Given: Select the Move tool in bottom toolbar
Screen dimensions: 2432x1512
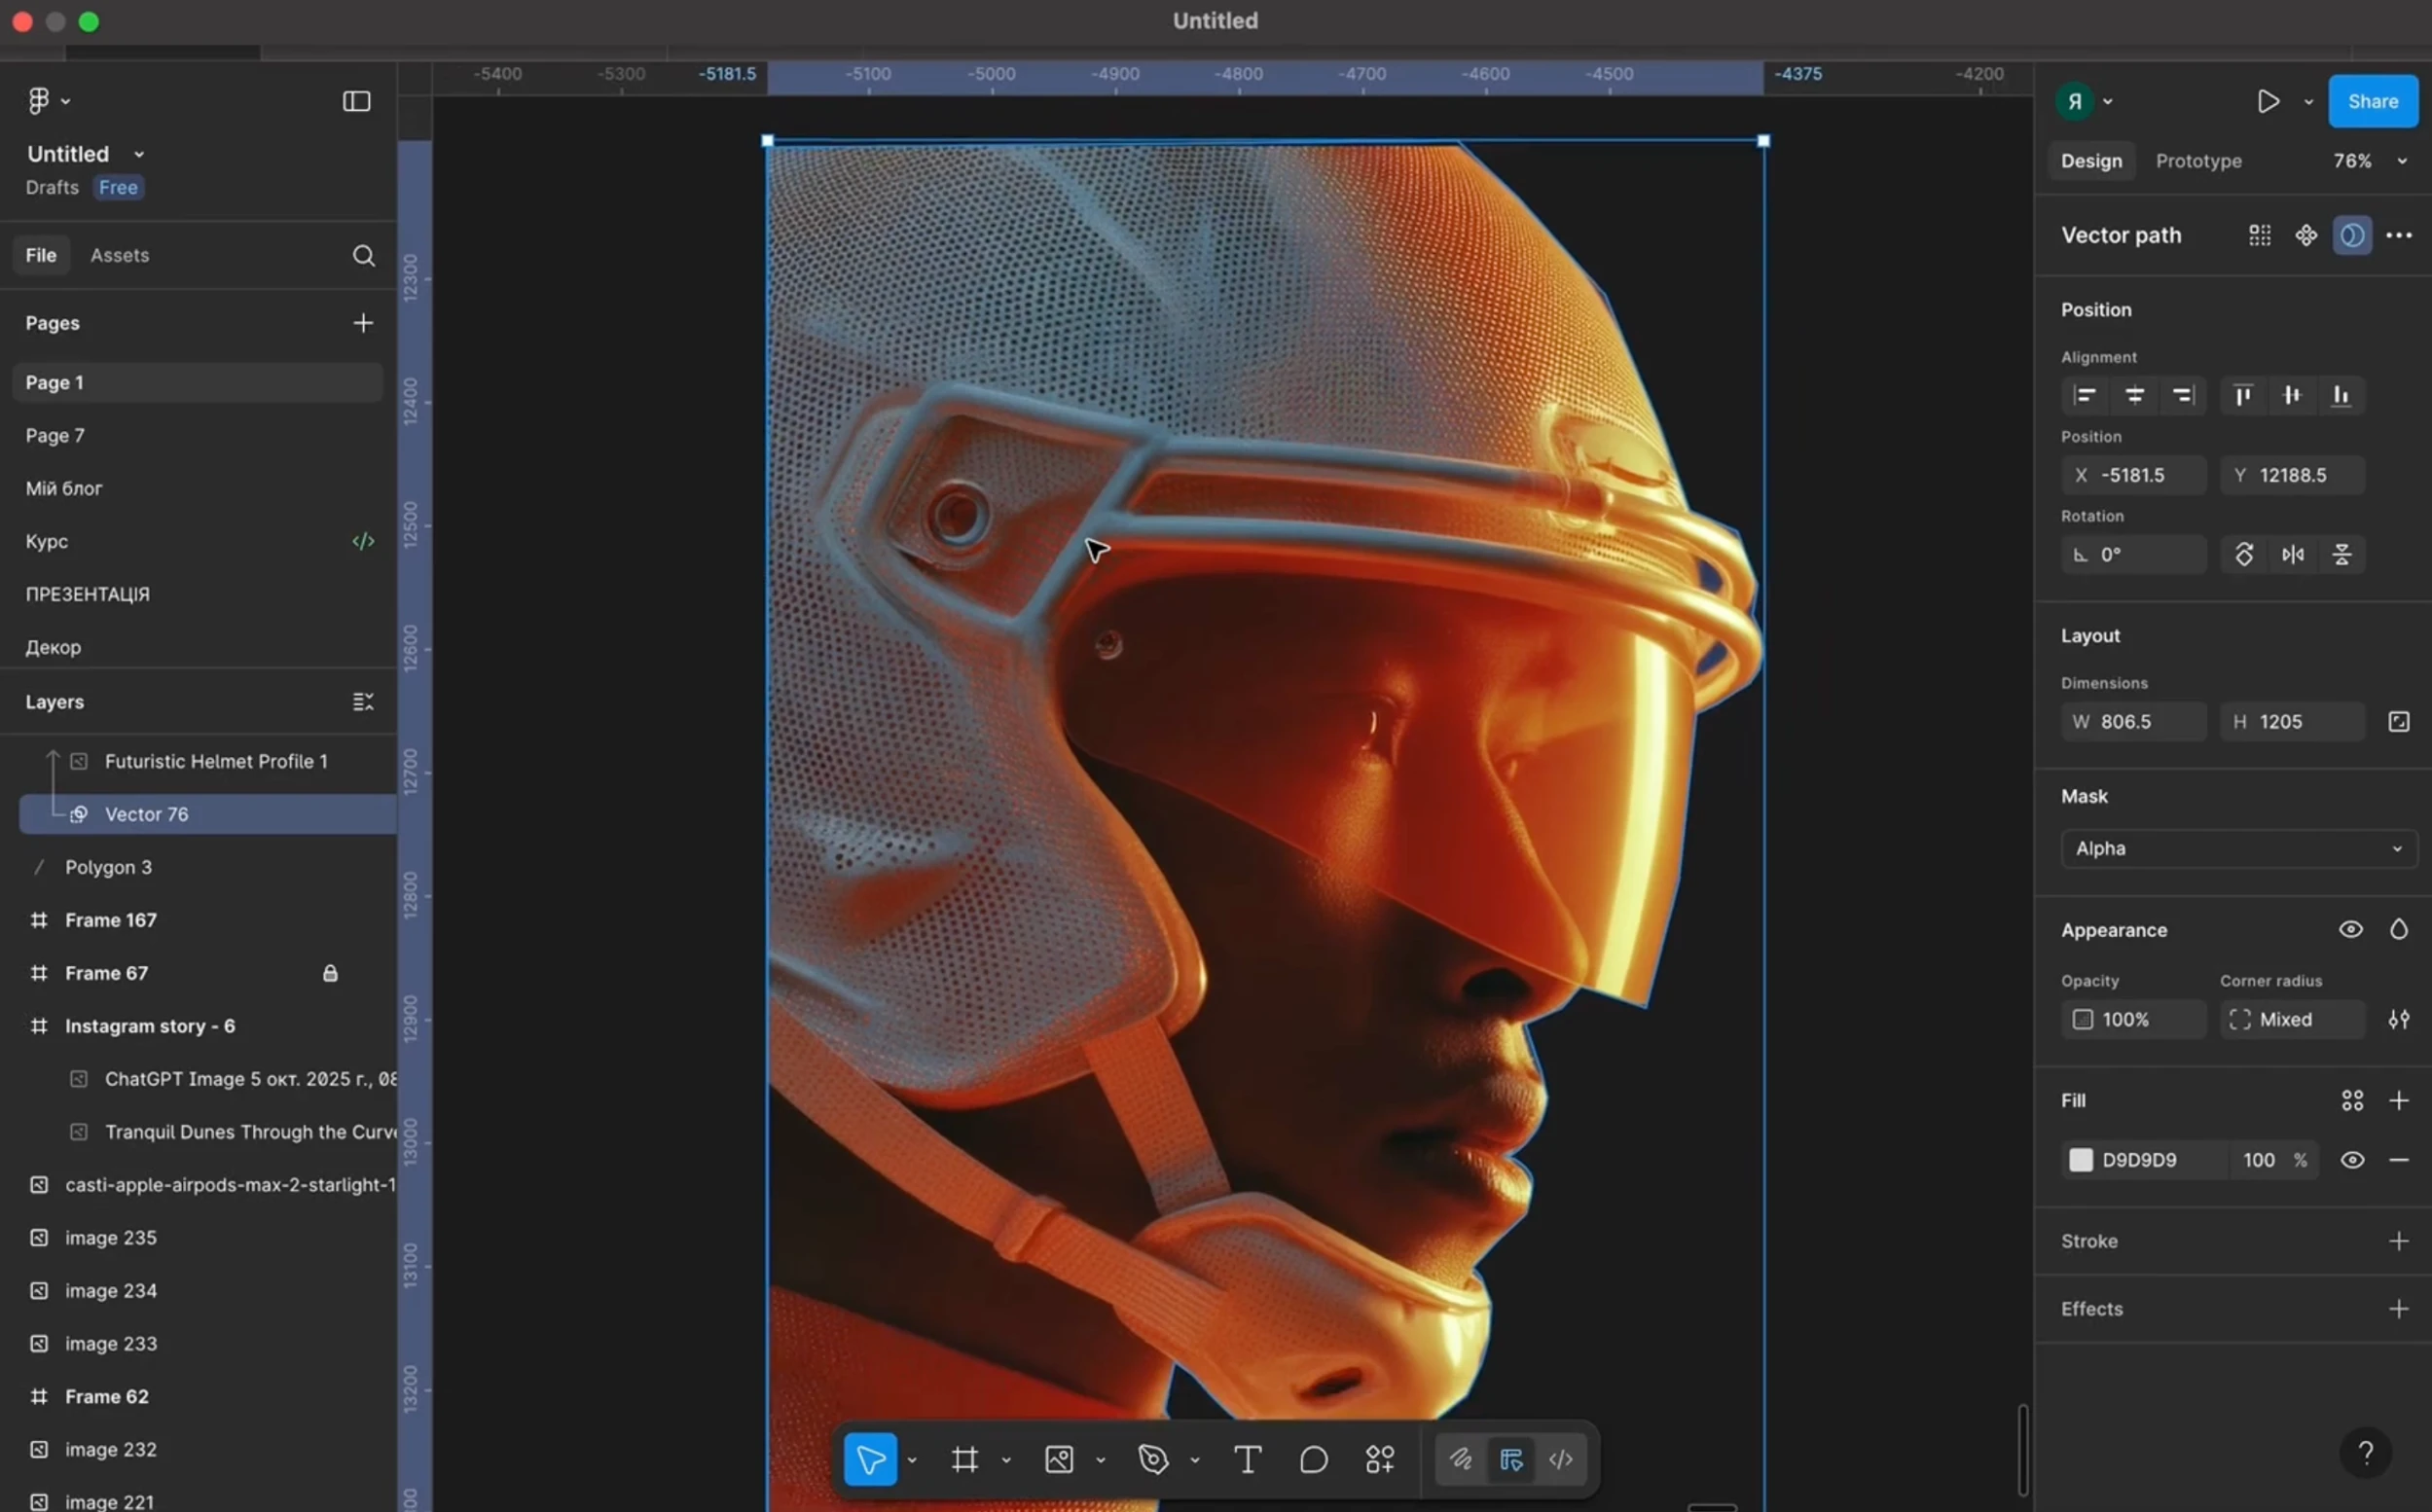Looking at the screenshot, I should (870, 1459).
